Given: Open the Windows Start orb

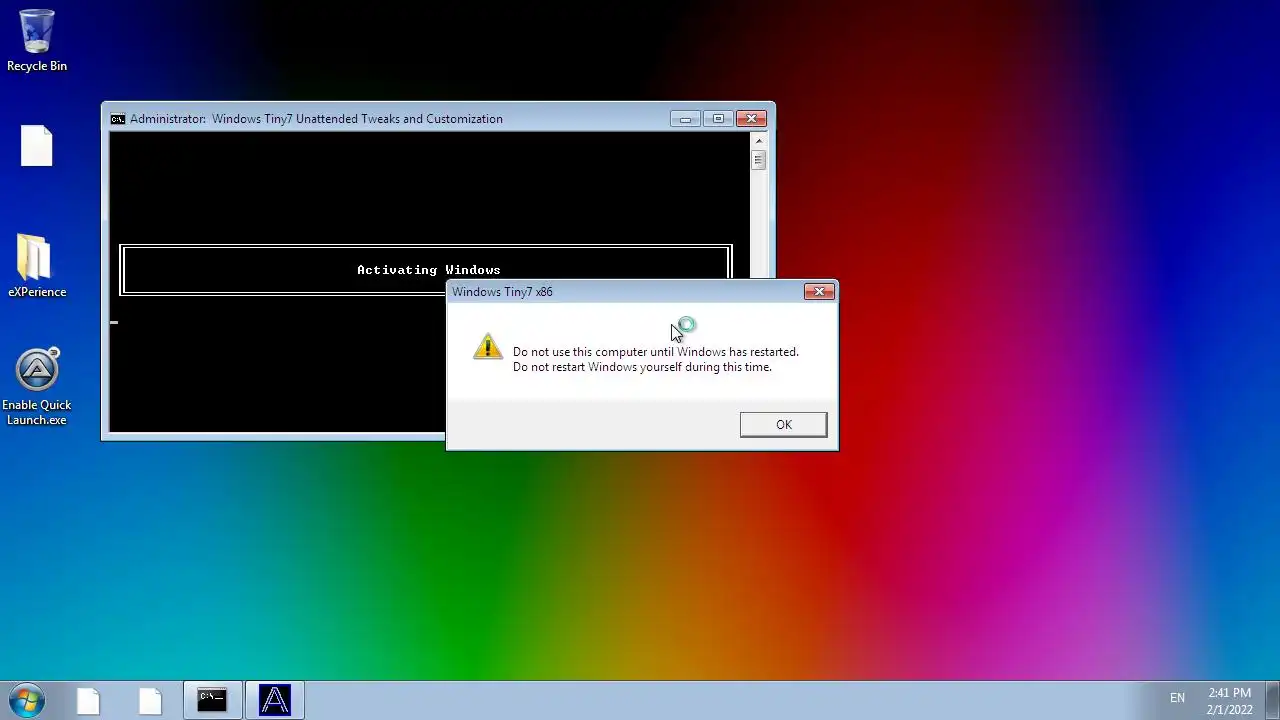Looking at the screenshot, I should [x=27, y=700].
